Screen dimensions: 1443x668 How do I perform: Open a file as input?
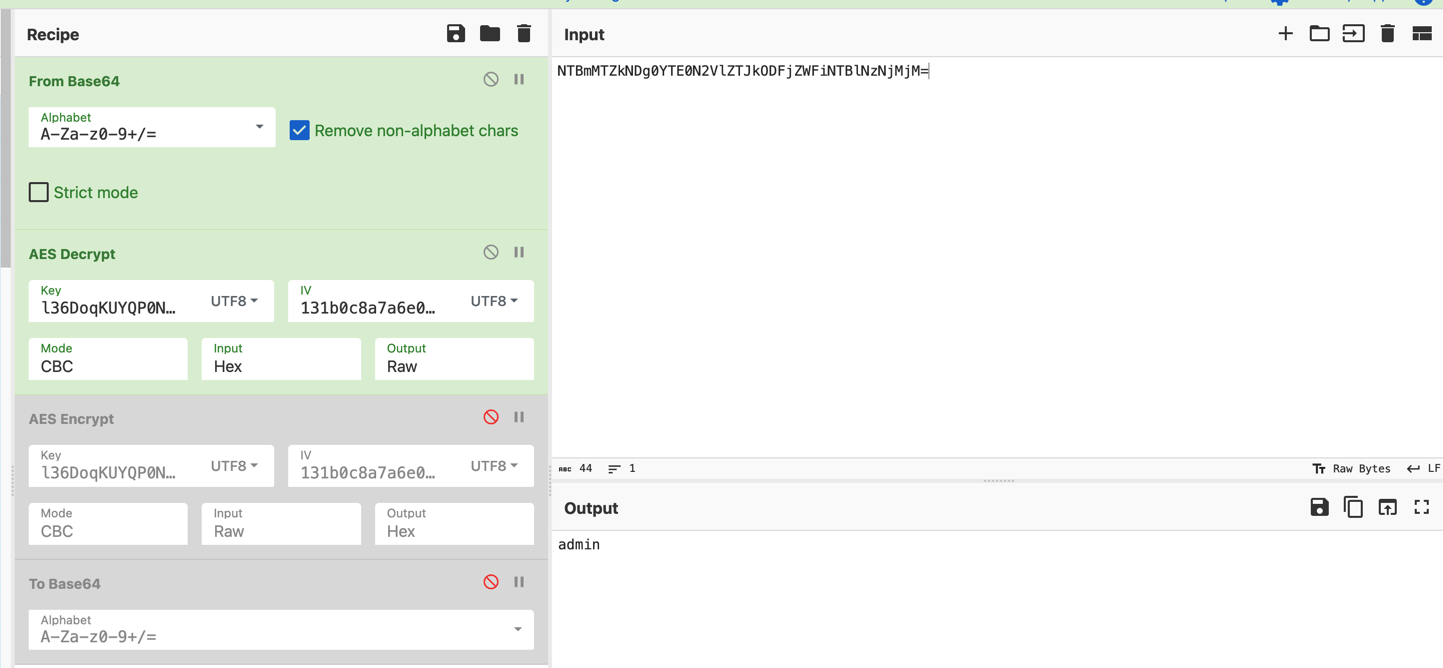pos(1319,34)
